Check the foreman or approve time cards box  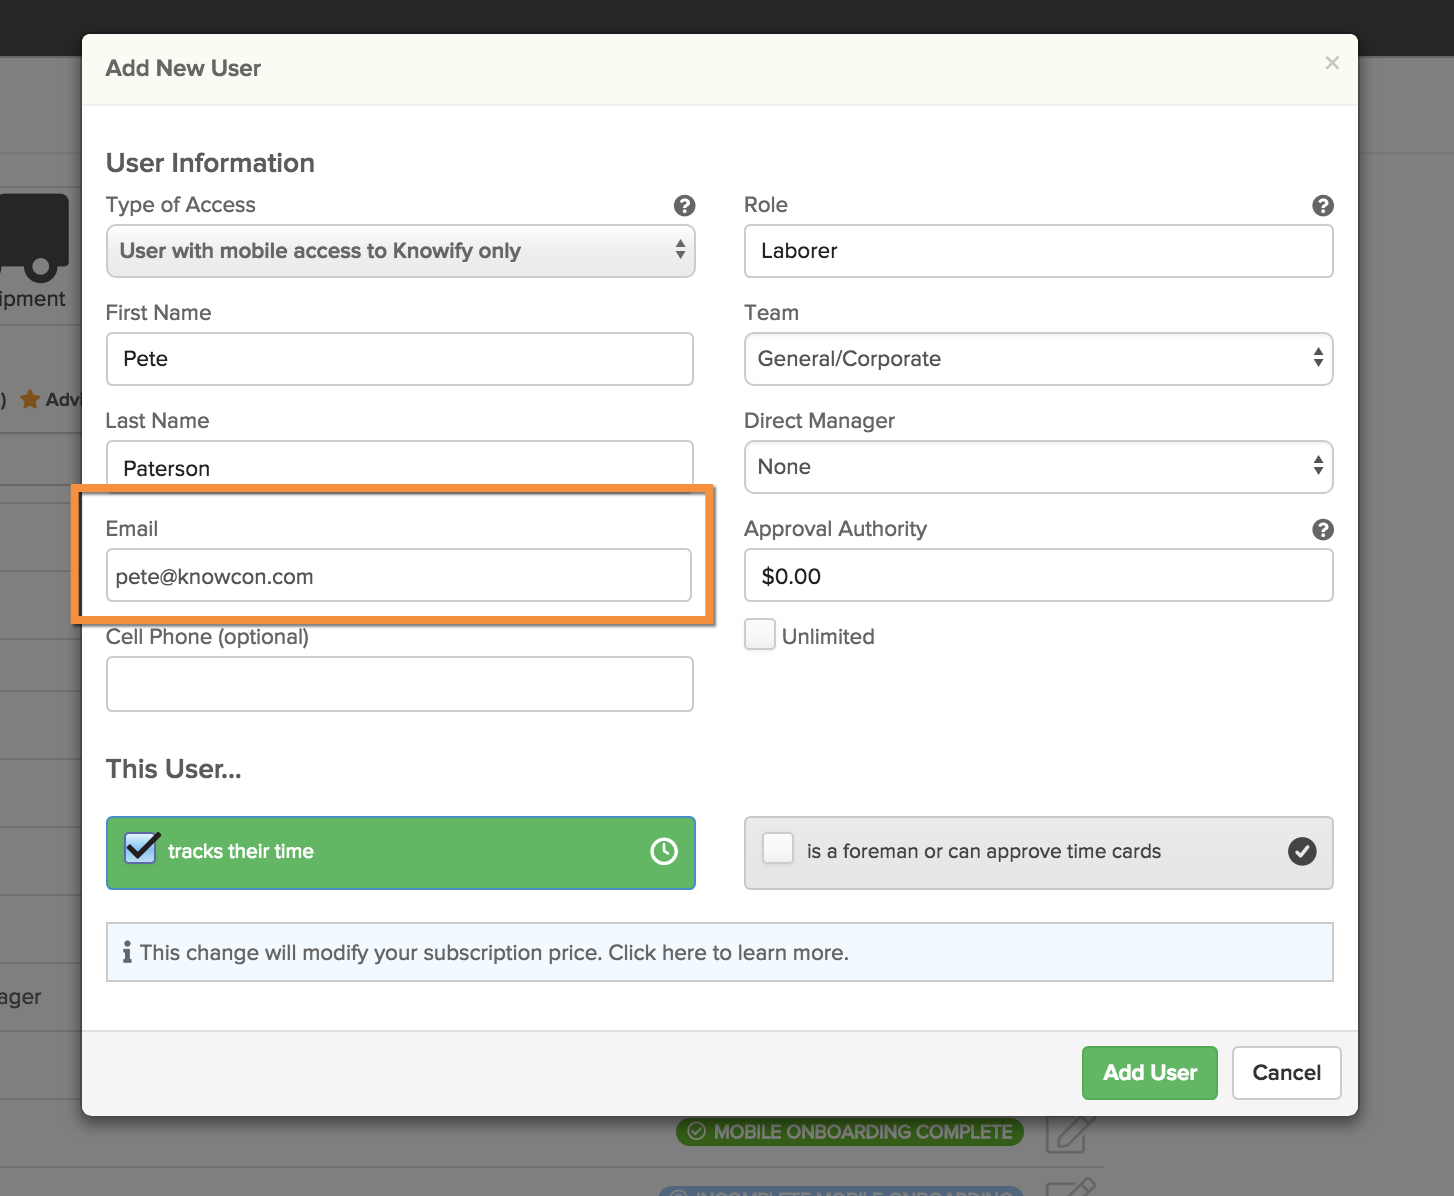point(778,848)
